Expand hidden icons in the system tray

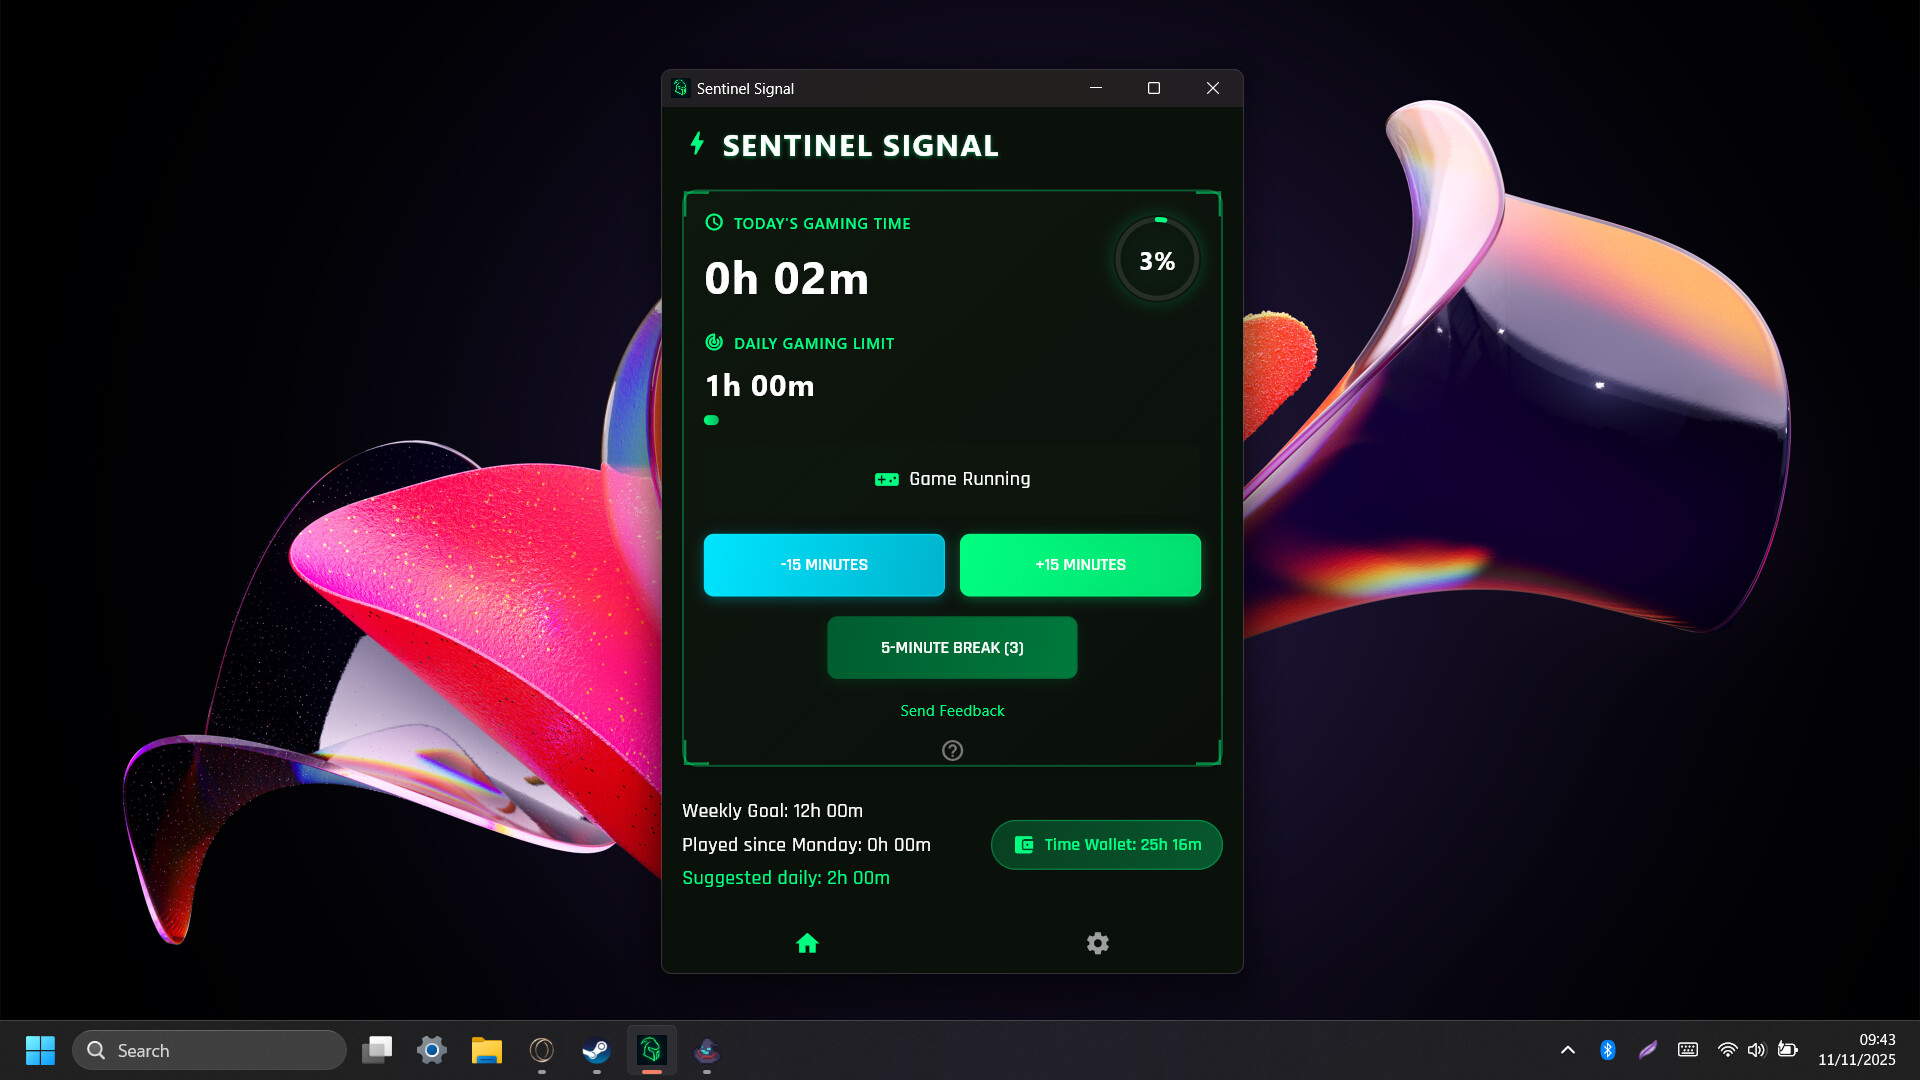(1567, 1050)
